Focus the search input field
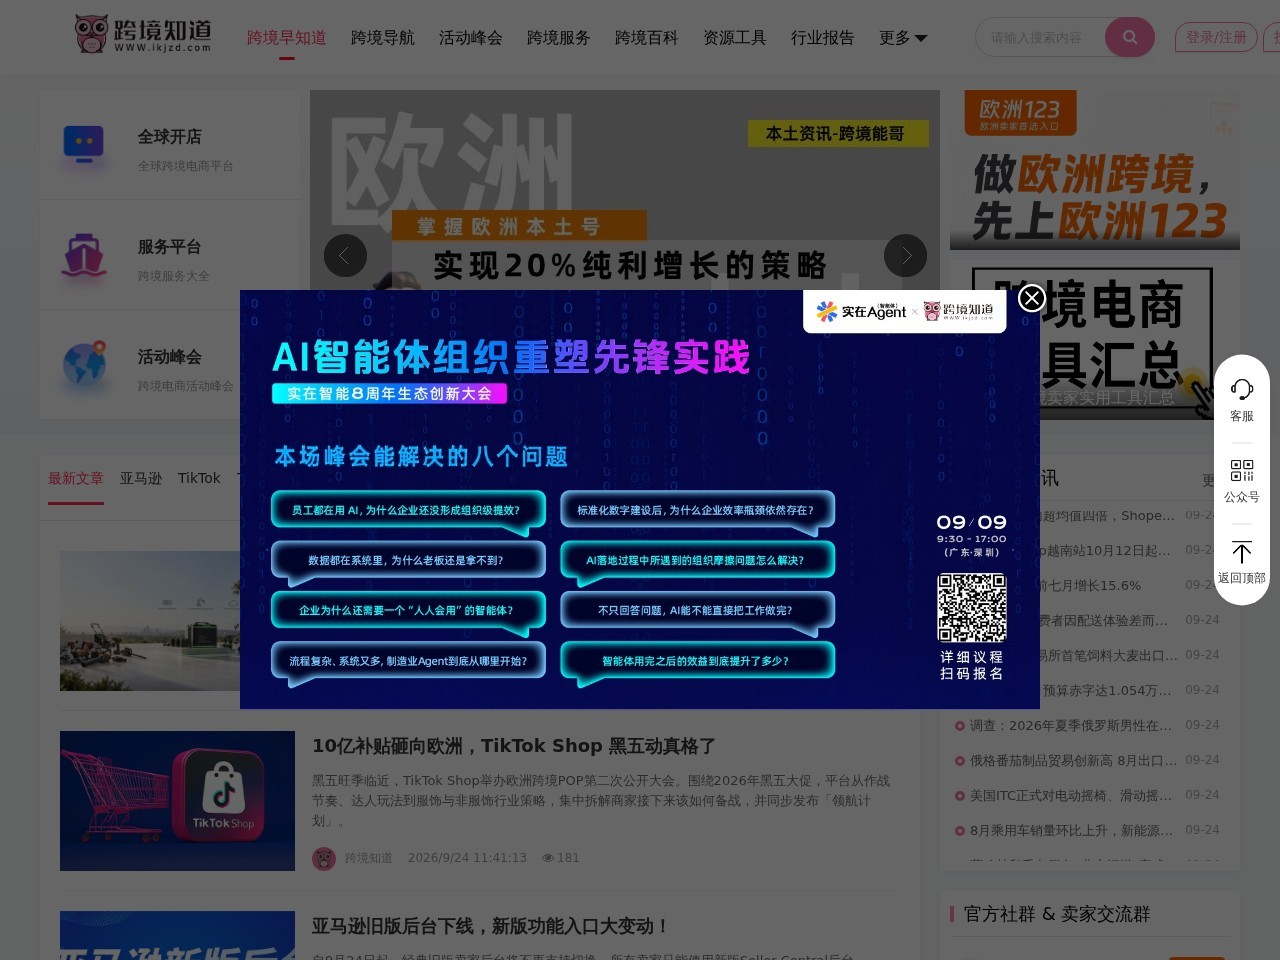Screen dimensions: 1280x960 tap(1040, 37)
